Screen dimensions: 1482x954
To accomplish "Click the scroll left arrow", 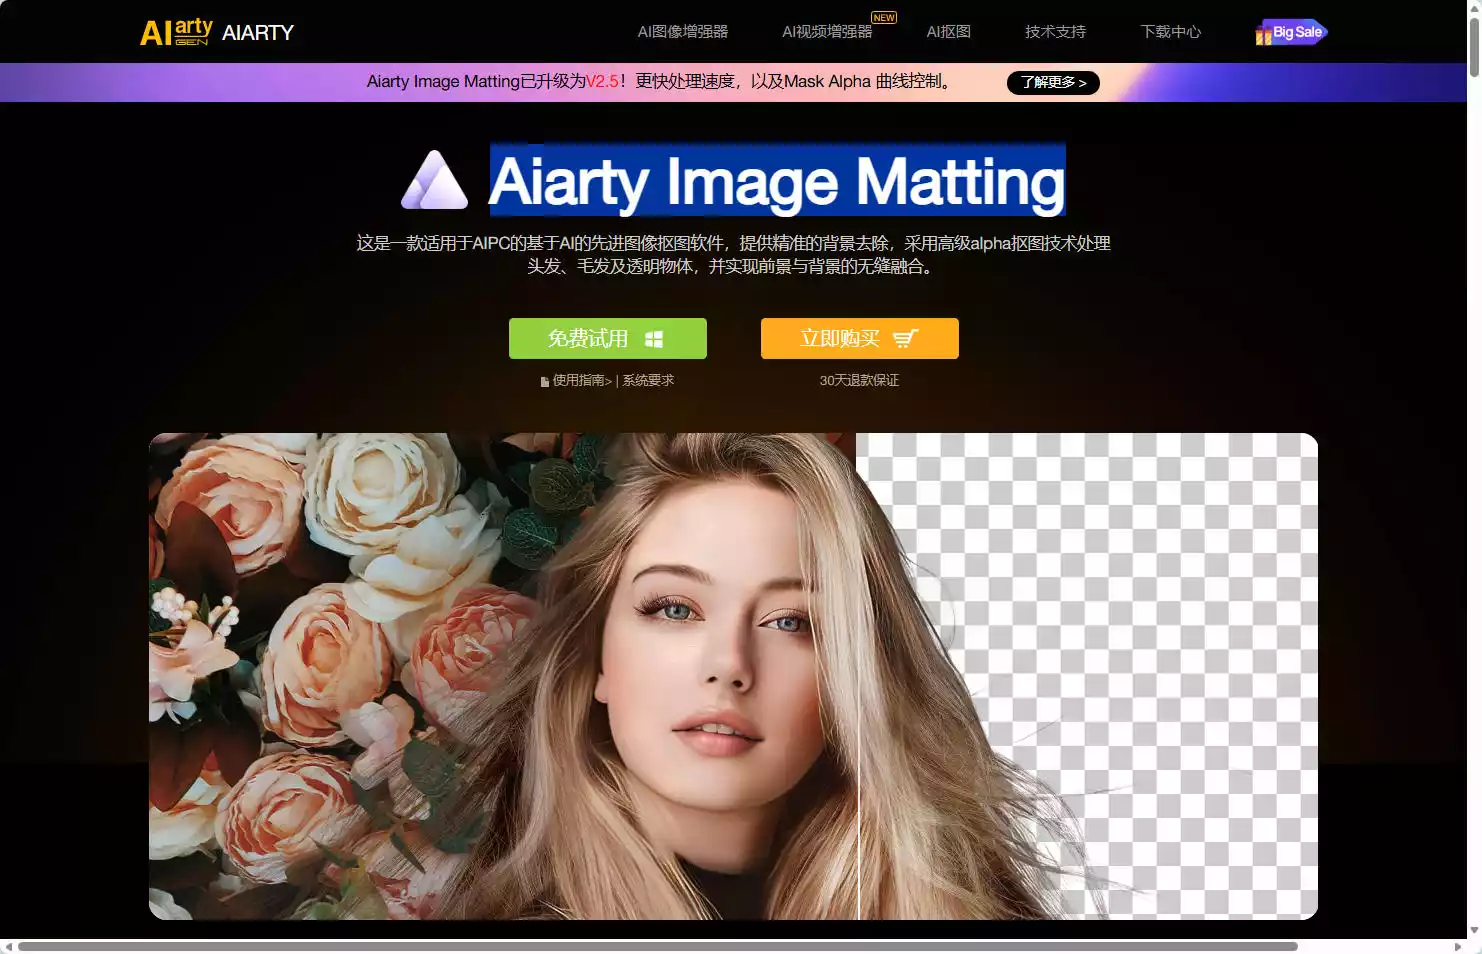I will 8,946.
